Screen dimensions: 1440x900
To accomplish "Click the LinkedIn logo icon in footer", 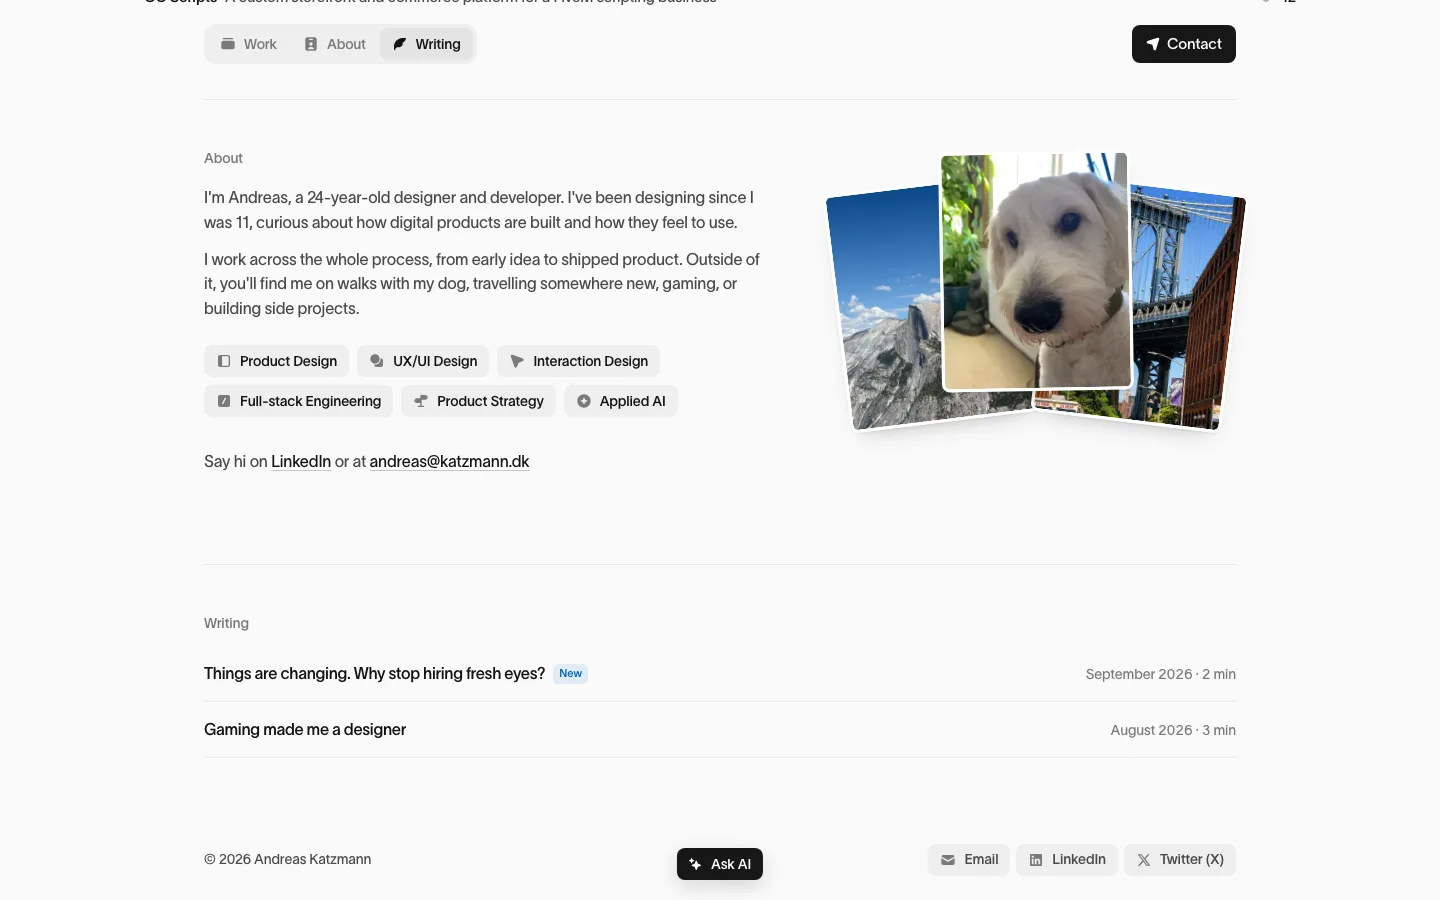I will 1036,860.
